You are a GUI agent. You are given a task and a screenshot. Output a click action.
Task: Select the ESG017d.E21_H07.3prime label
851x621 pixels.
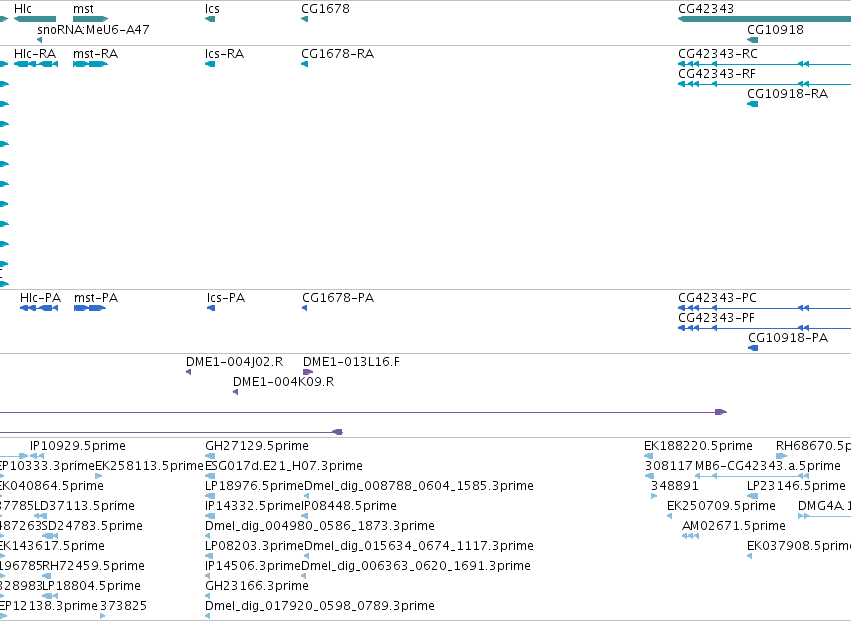(x=284, y=466)
